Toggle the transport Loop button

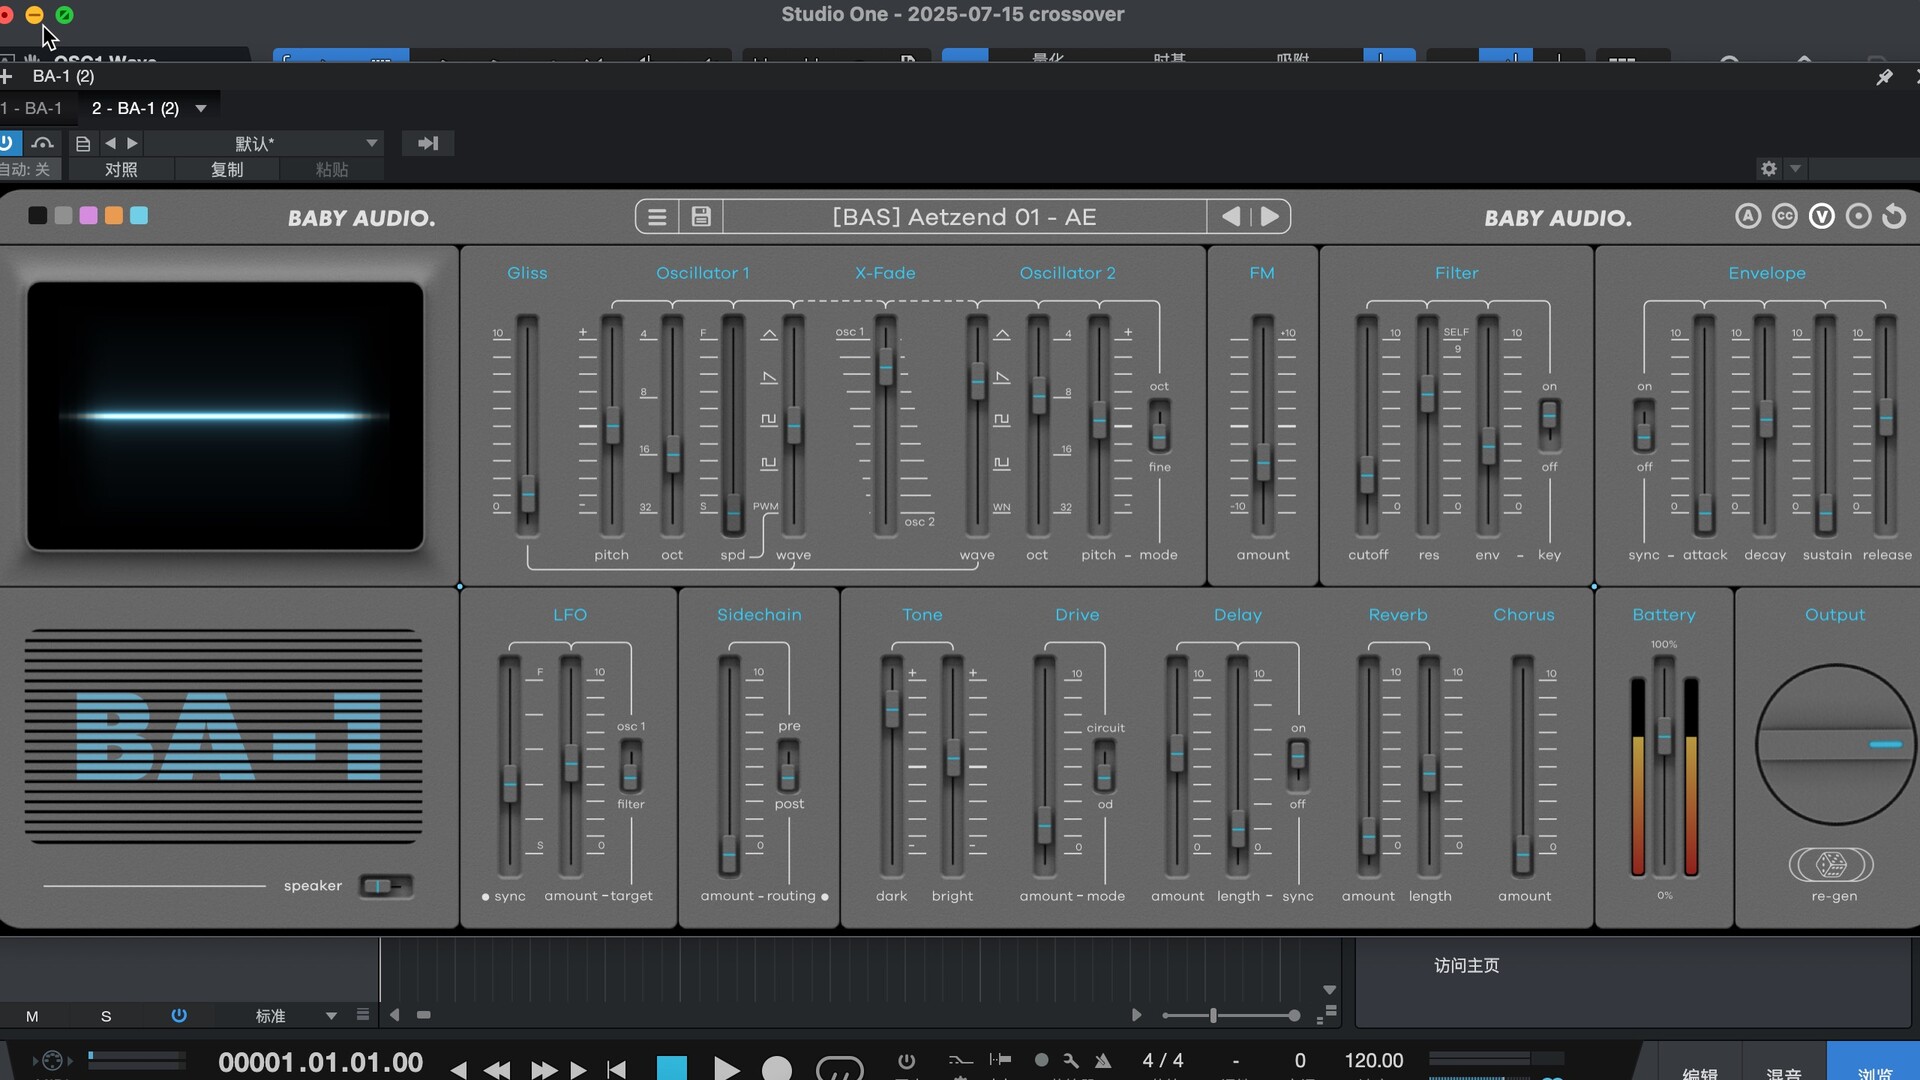click(x=839, y=1069)
